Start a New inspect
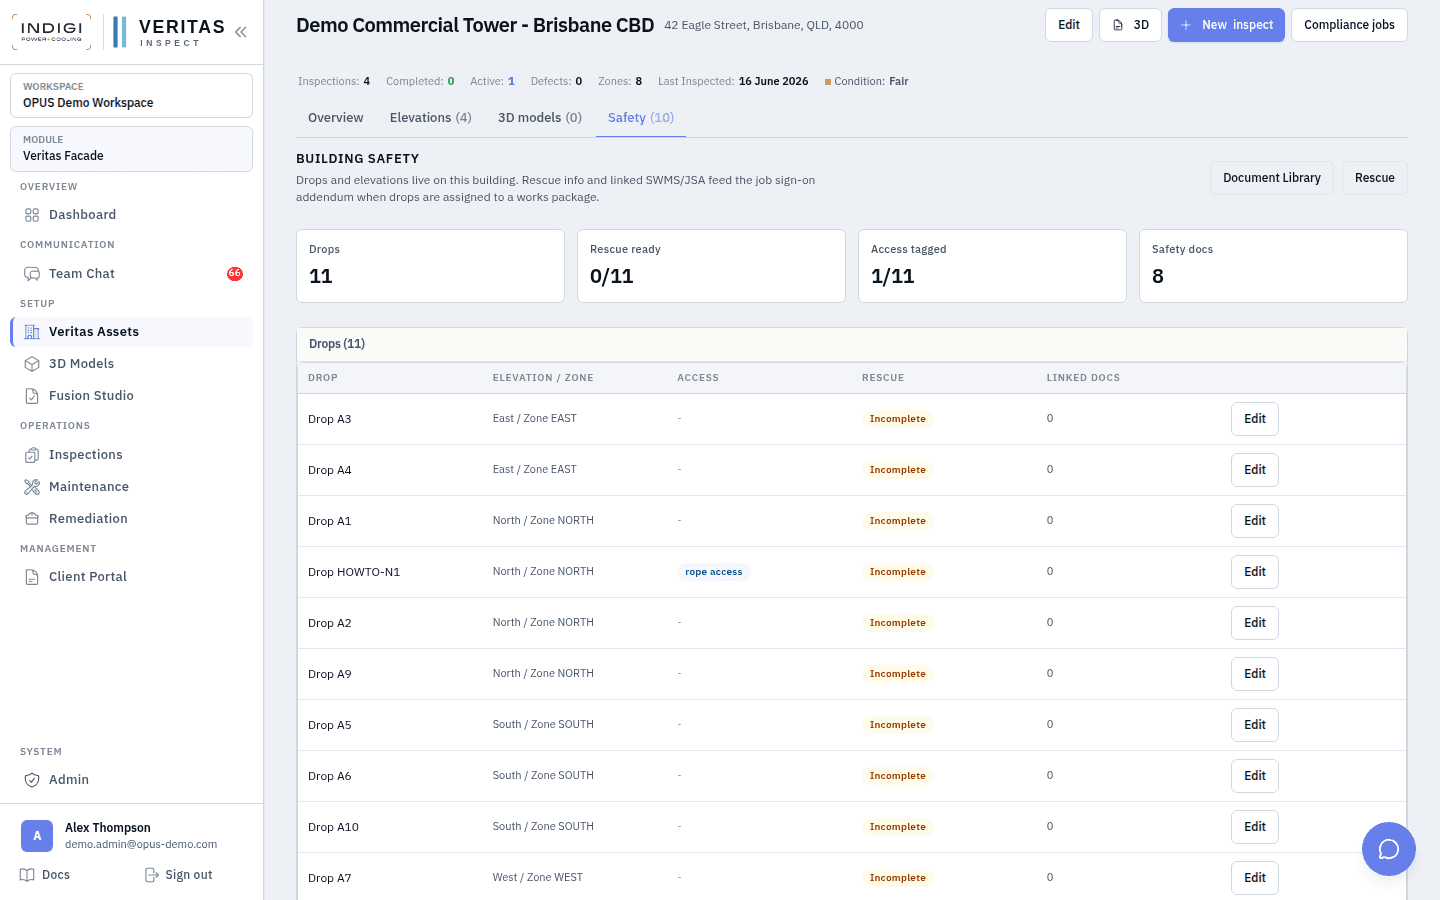Image resolution: width=1440 pixels, height=900 pixels. click(1226, 25)
